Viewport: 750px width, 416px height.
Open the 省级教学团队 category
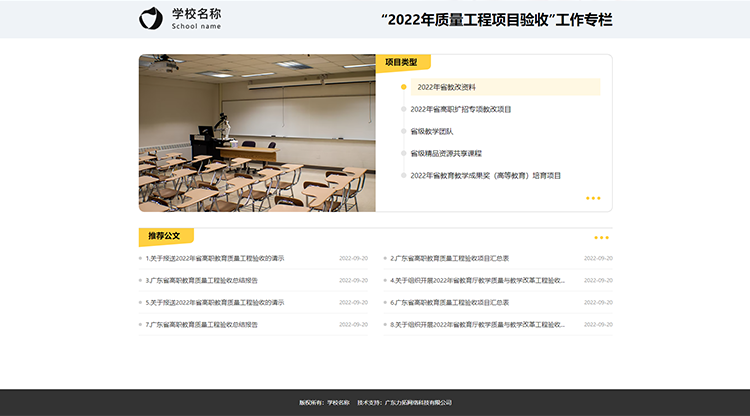pos(432,131)
